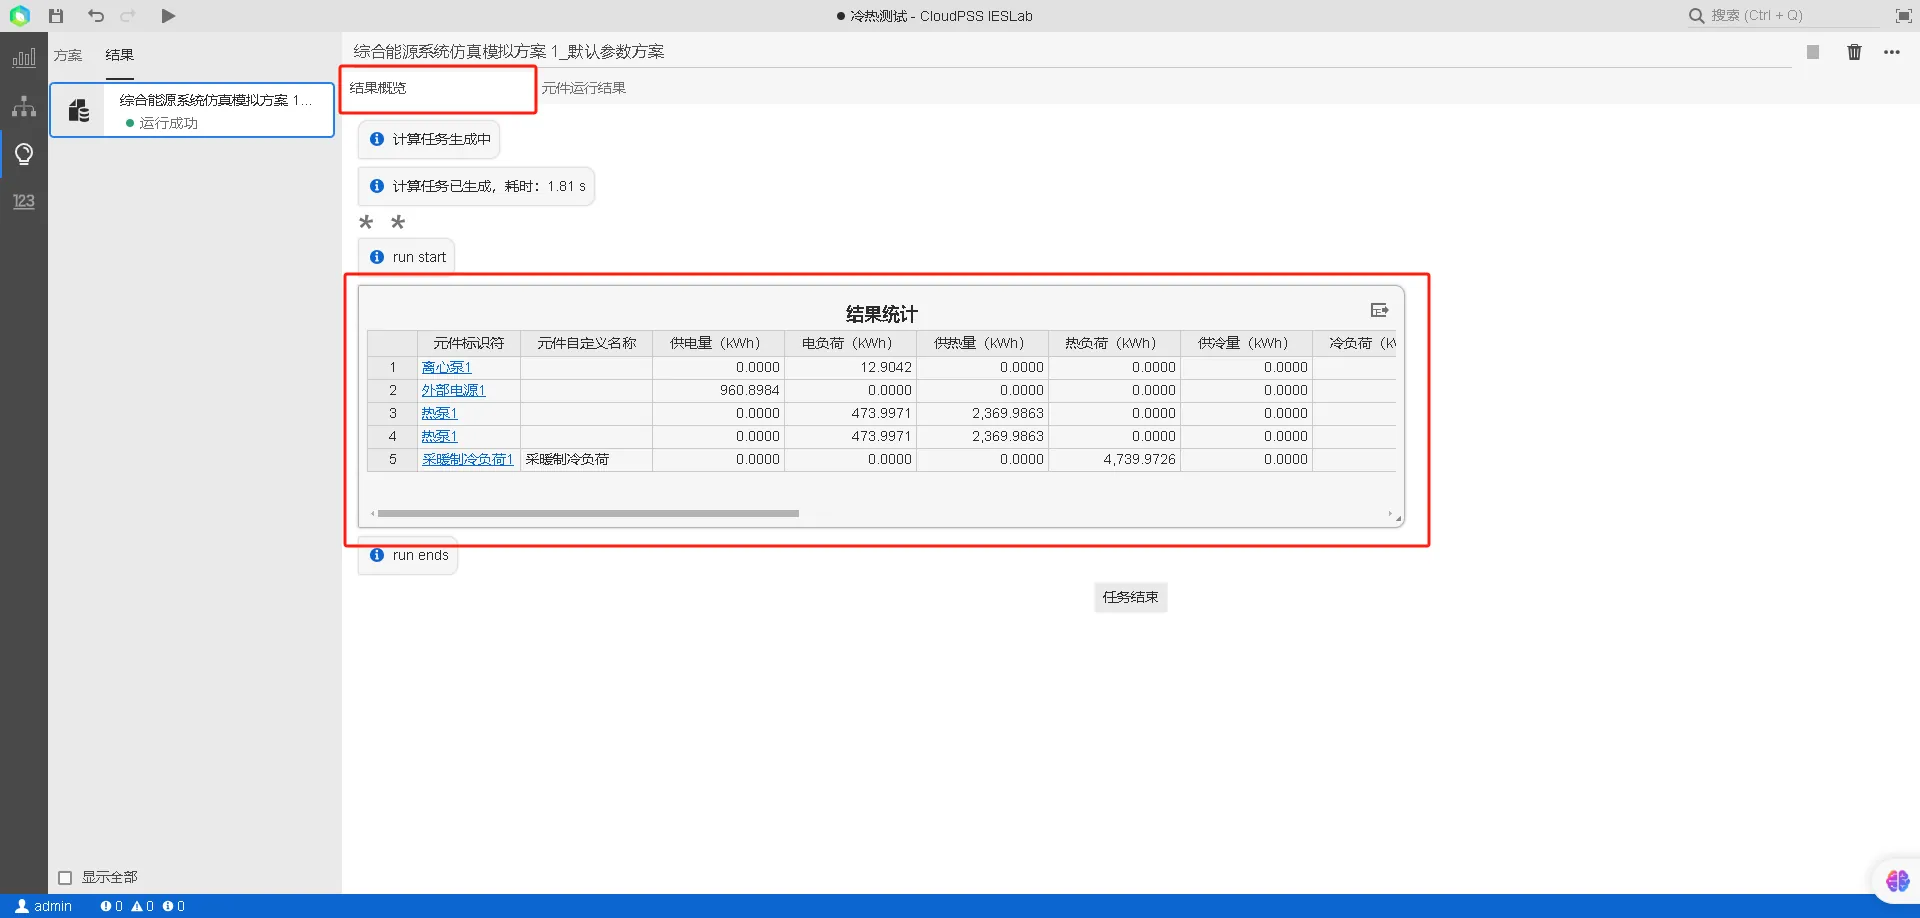Open the topology network sidebar panel

point(24,106)
